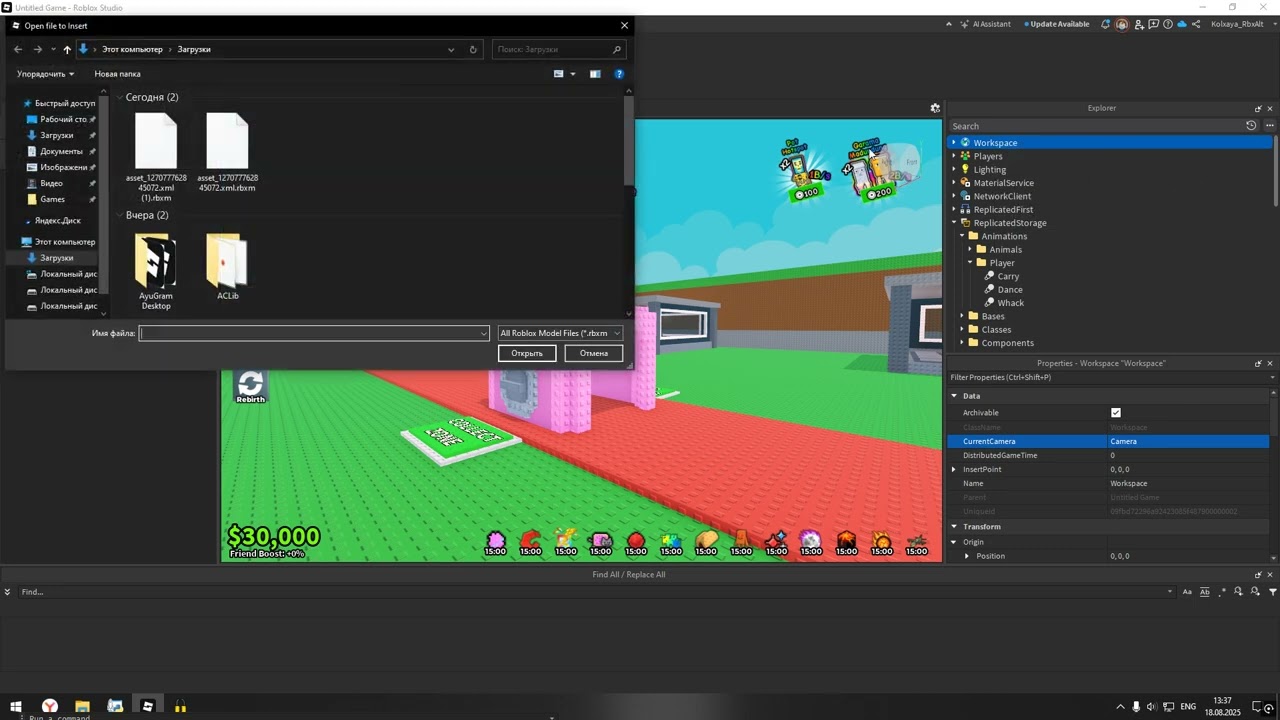Click the Поиск: Загрузки search box
The width and height of the screenshot is (1280, 720).
click(560, 49)
